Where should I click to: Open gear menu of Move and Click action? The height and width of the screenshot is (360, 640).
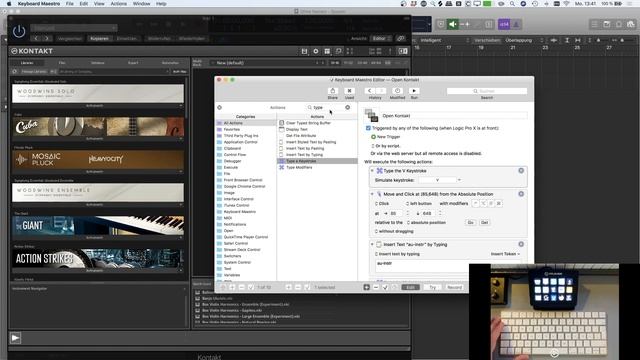pyautogui.click(x=521, y=194)
